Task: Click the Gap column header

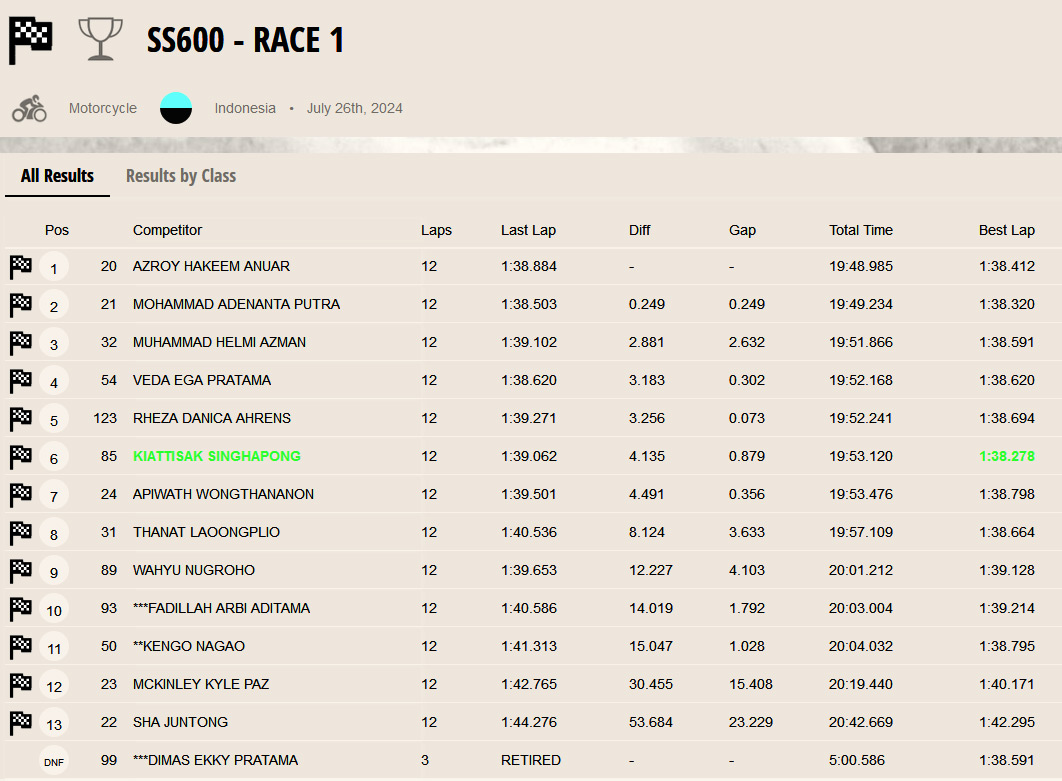Action: click(x=742, y=230)
